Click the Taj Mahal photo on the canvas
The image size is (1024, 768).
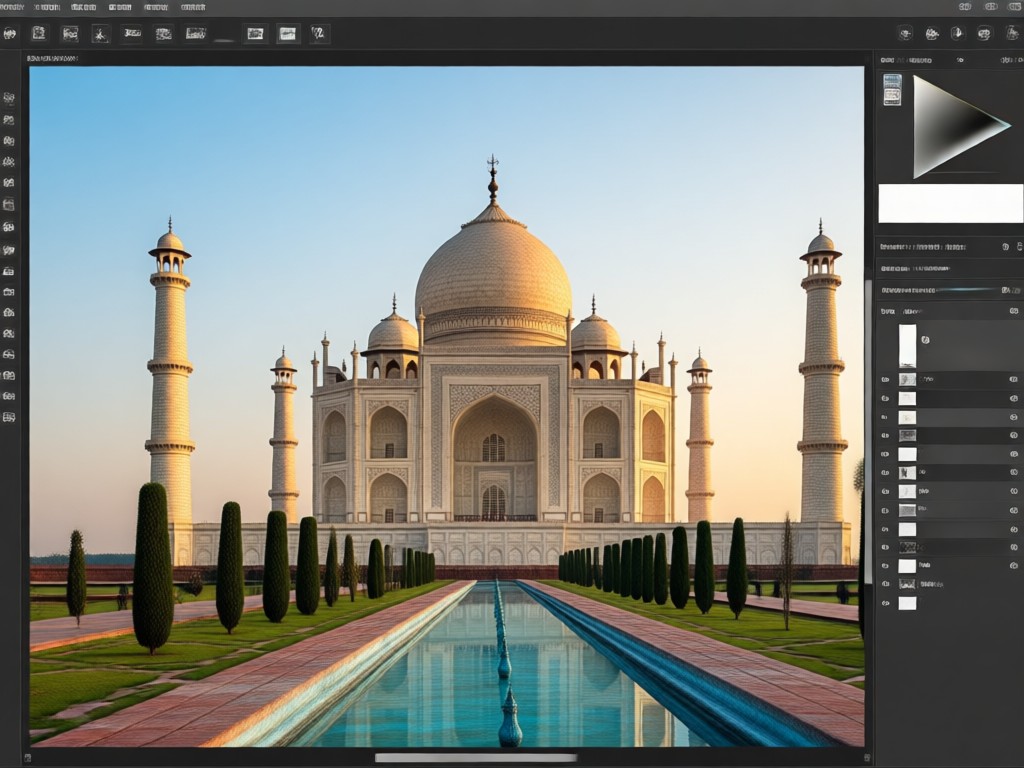447,406
